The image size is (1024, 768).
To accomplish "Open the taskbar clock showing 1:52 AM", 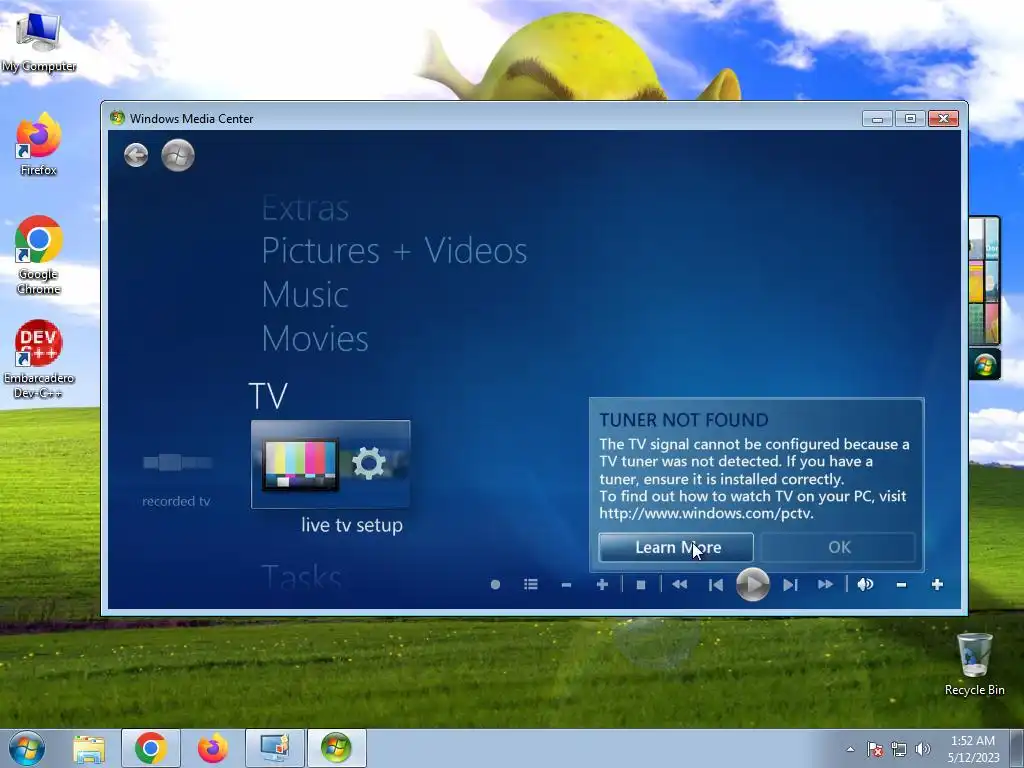I will pyautogui.click(x=973, y=749).
